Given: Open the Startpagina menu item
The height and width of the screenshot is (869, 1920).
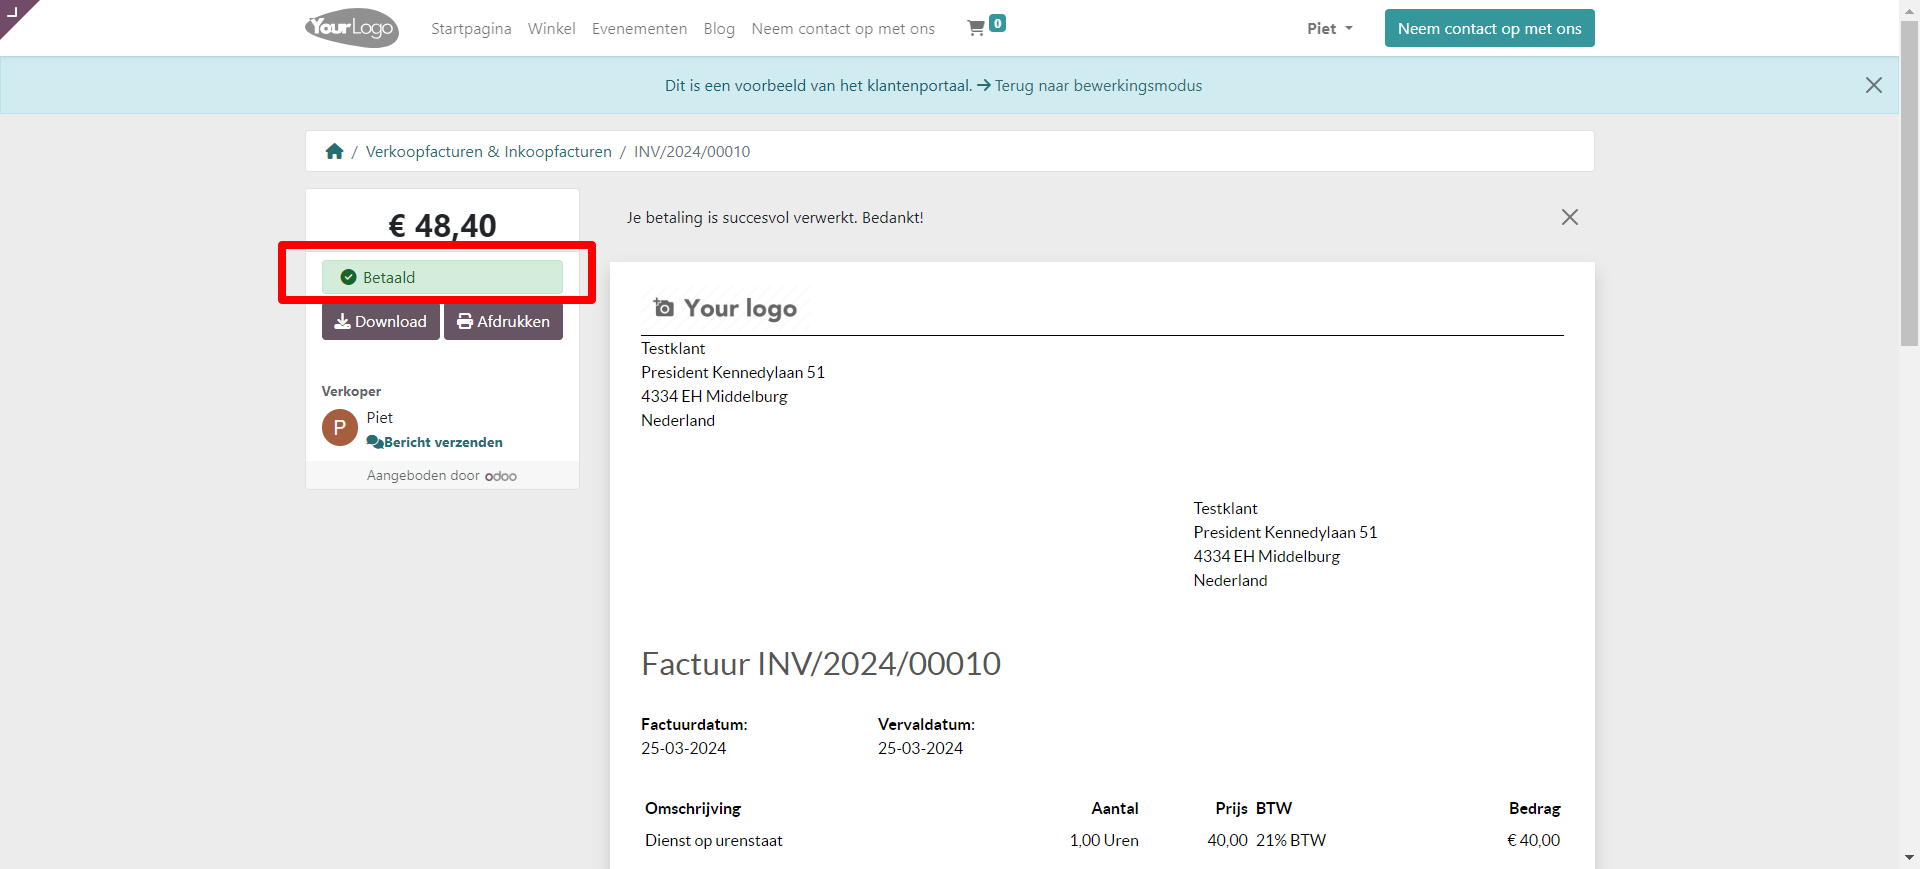Looking at the screenshot, I should click(x=471, y=28).
